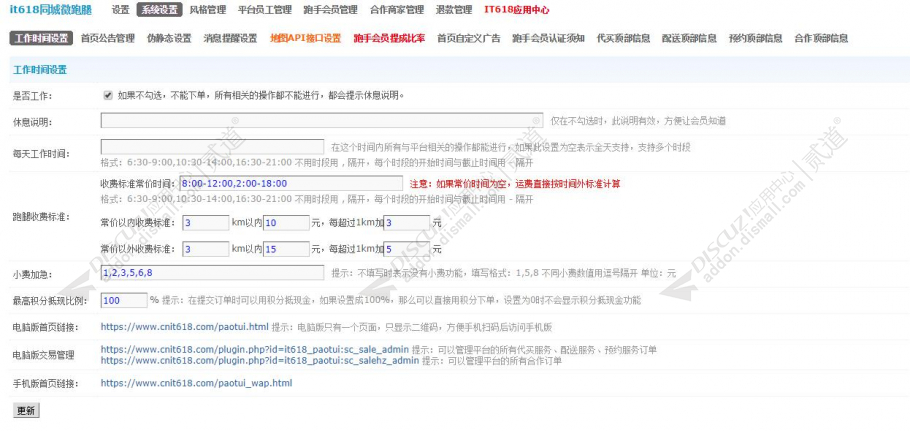Click the 收费标准常价时间 input field
The height and width of the screenshot is (431, 910).
click(291, 183)
